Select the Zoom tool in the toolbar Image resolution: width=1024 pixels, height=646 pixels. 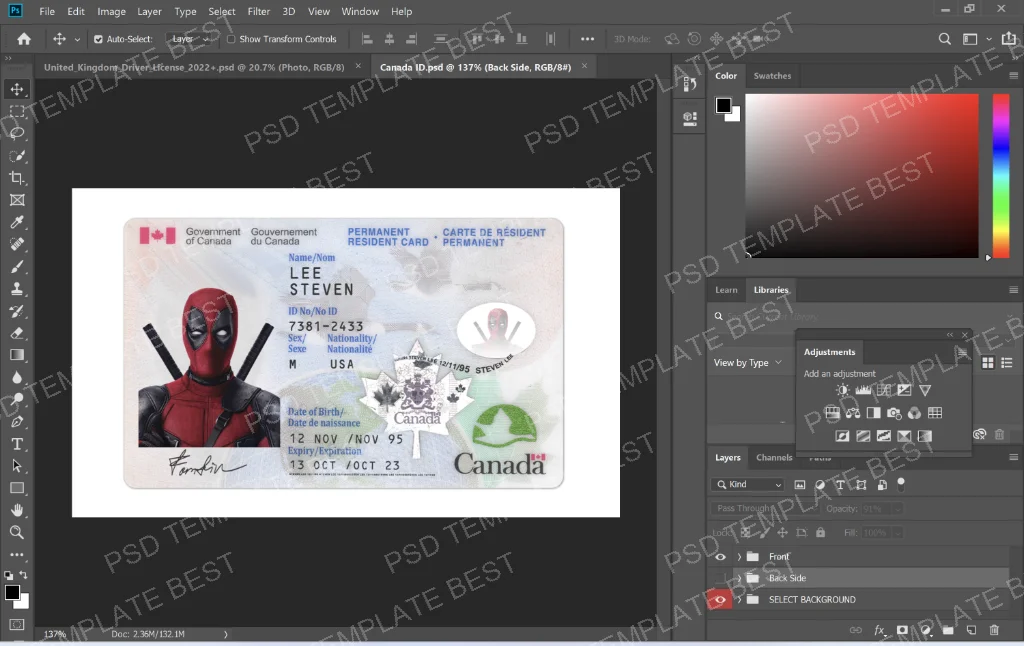pyautogui.click(x=17, y=532)
